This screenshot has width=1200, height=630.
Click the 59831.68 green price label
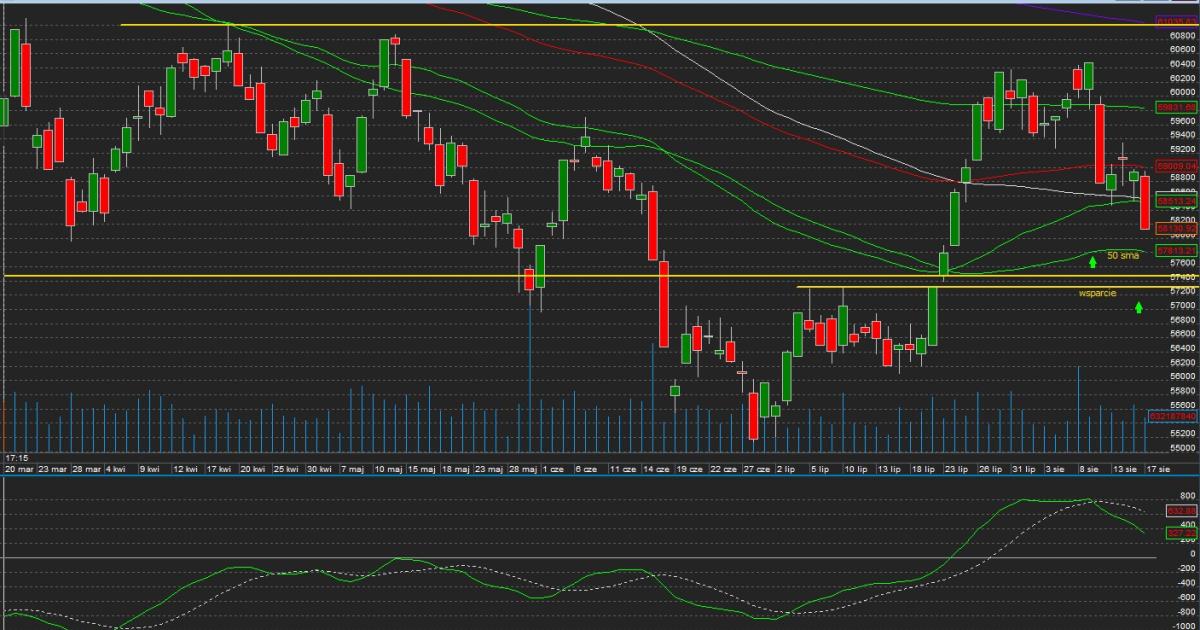(1176, 107)
